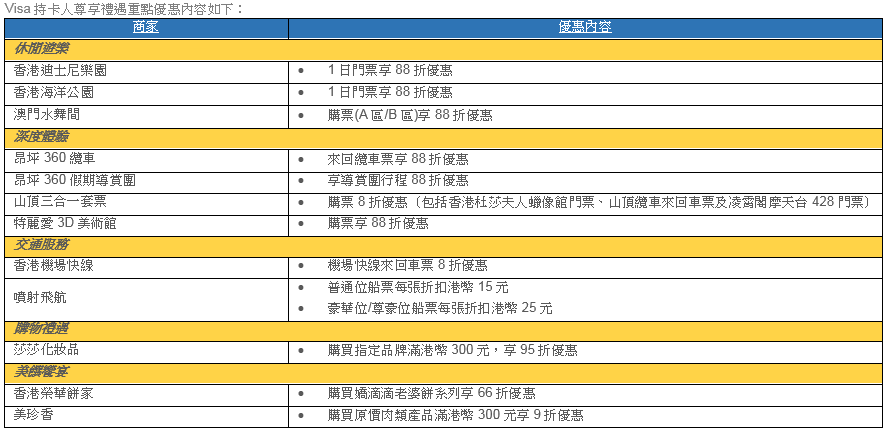
Task: Click the 澳門水舞間 merchant cell
Action: pos(146,116)
